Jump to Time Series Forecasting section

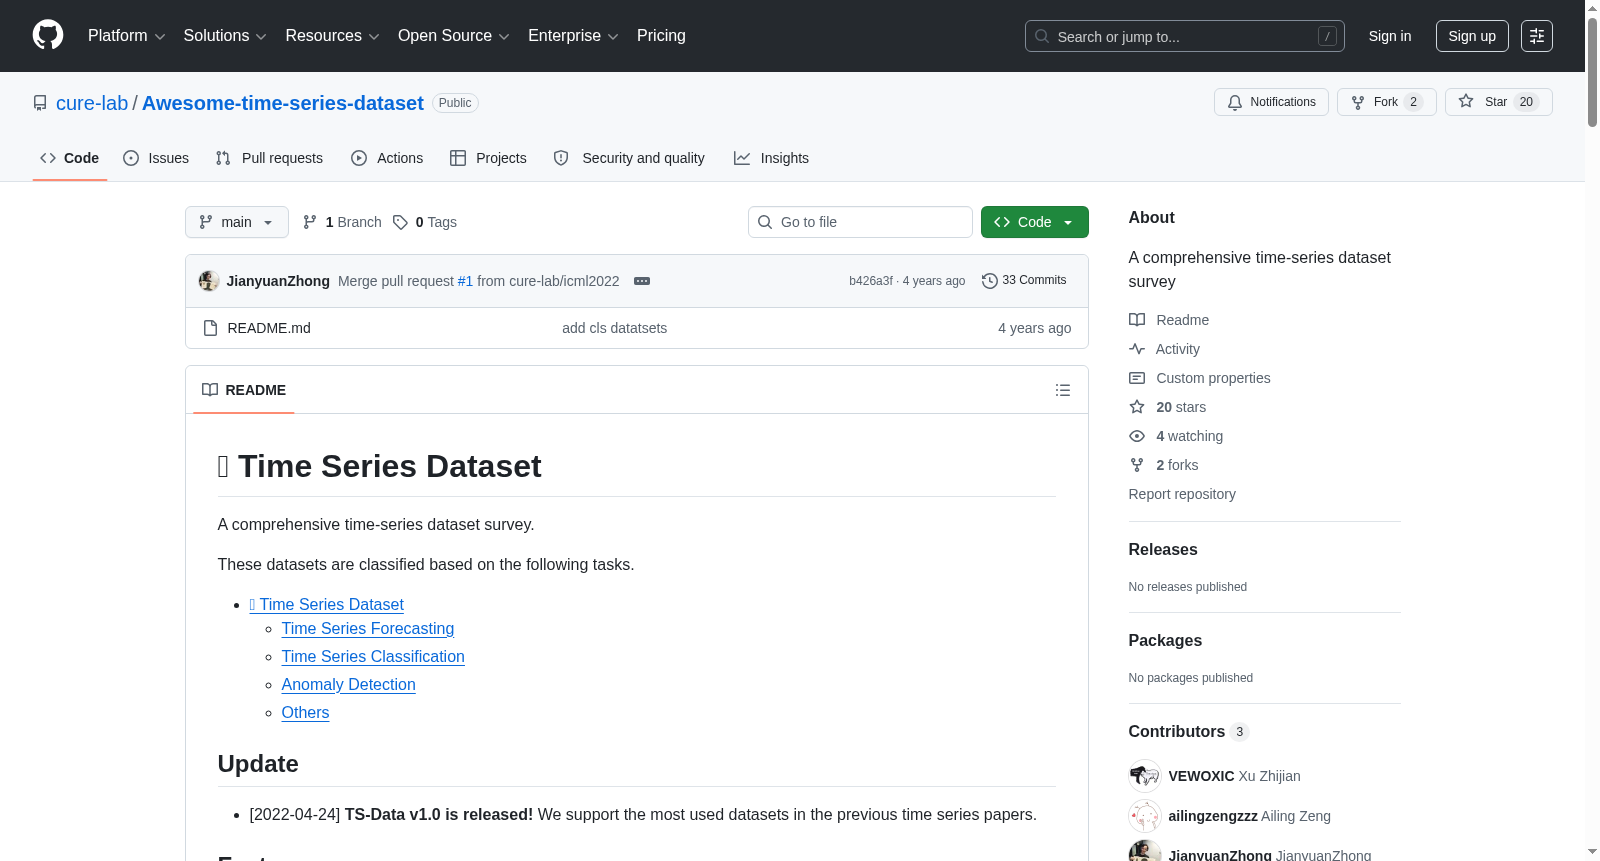[x=368, y=628]
